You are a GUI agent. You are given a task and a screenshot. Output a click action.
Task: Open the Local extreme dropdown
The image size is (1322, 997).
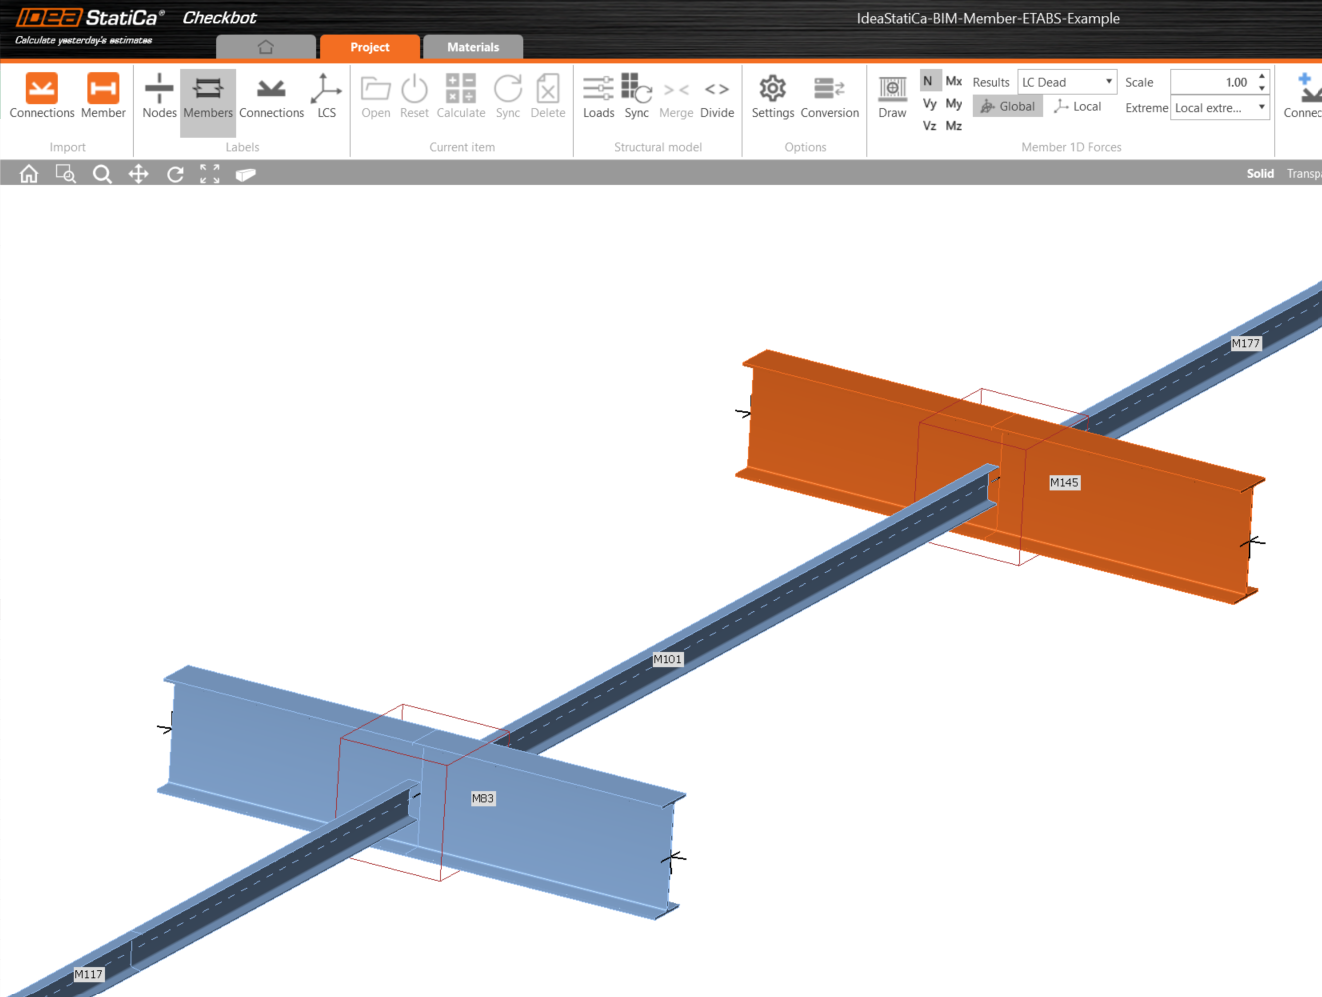pyautogui.click(x=1220, y=108)
